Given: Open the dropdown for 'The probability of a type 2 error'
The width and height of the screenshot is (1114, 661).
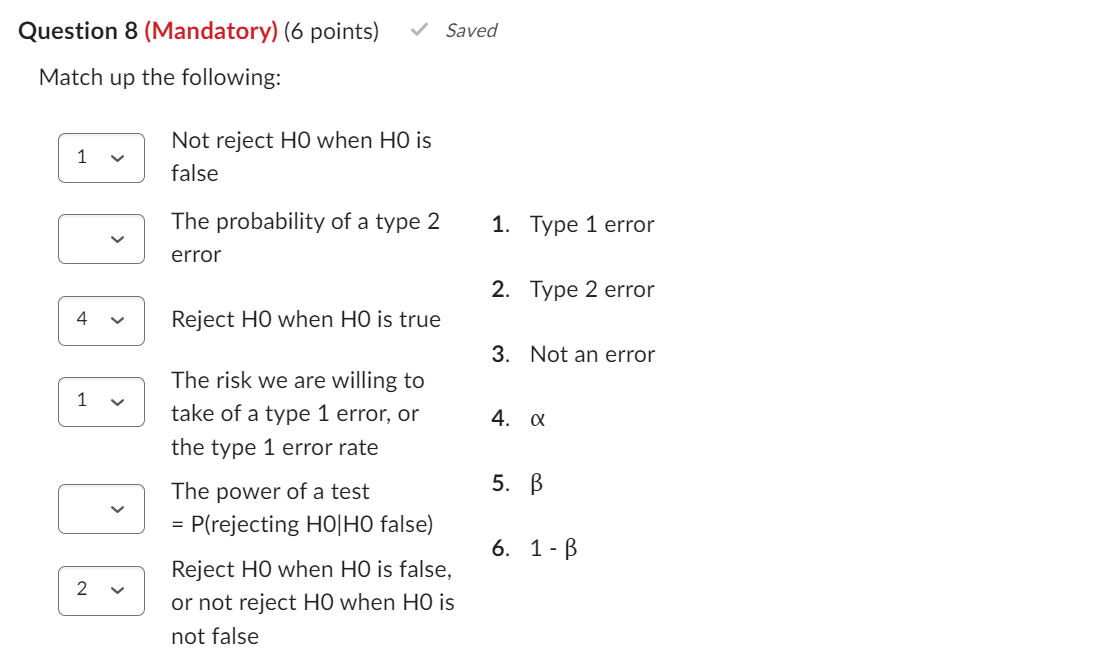Looking at the screenshot, I should (101, 238).
